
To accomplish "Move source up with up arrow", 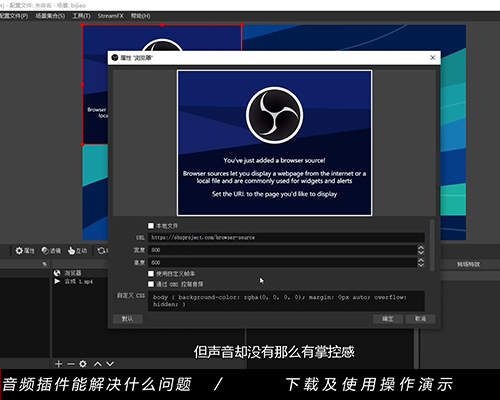I will coord(98,364).
